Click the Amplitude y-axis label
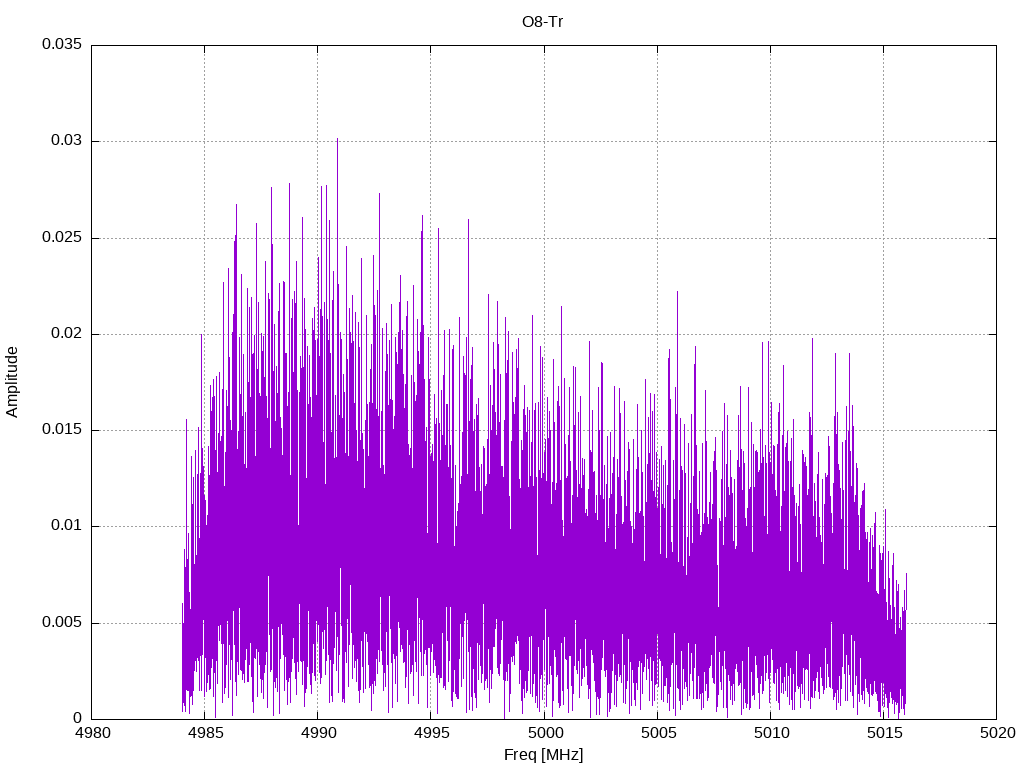This screenshot has width=1024, height=768. click(12, 382)
